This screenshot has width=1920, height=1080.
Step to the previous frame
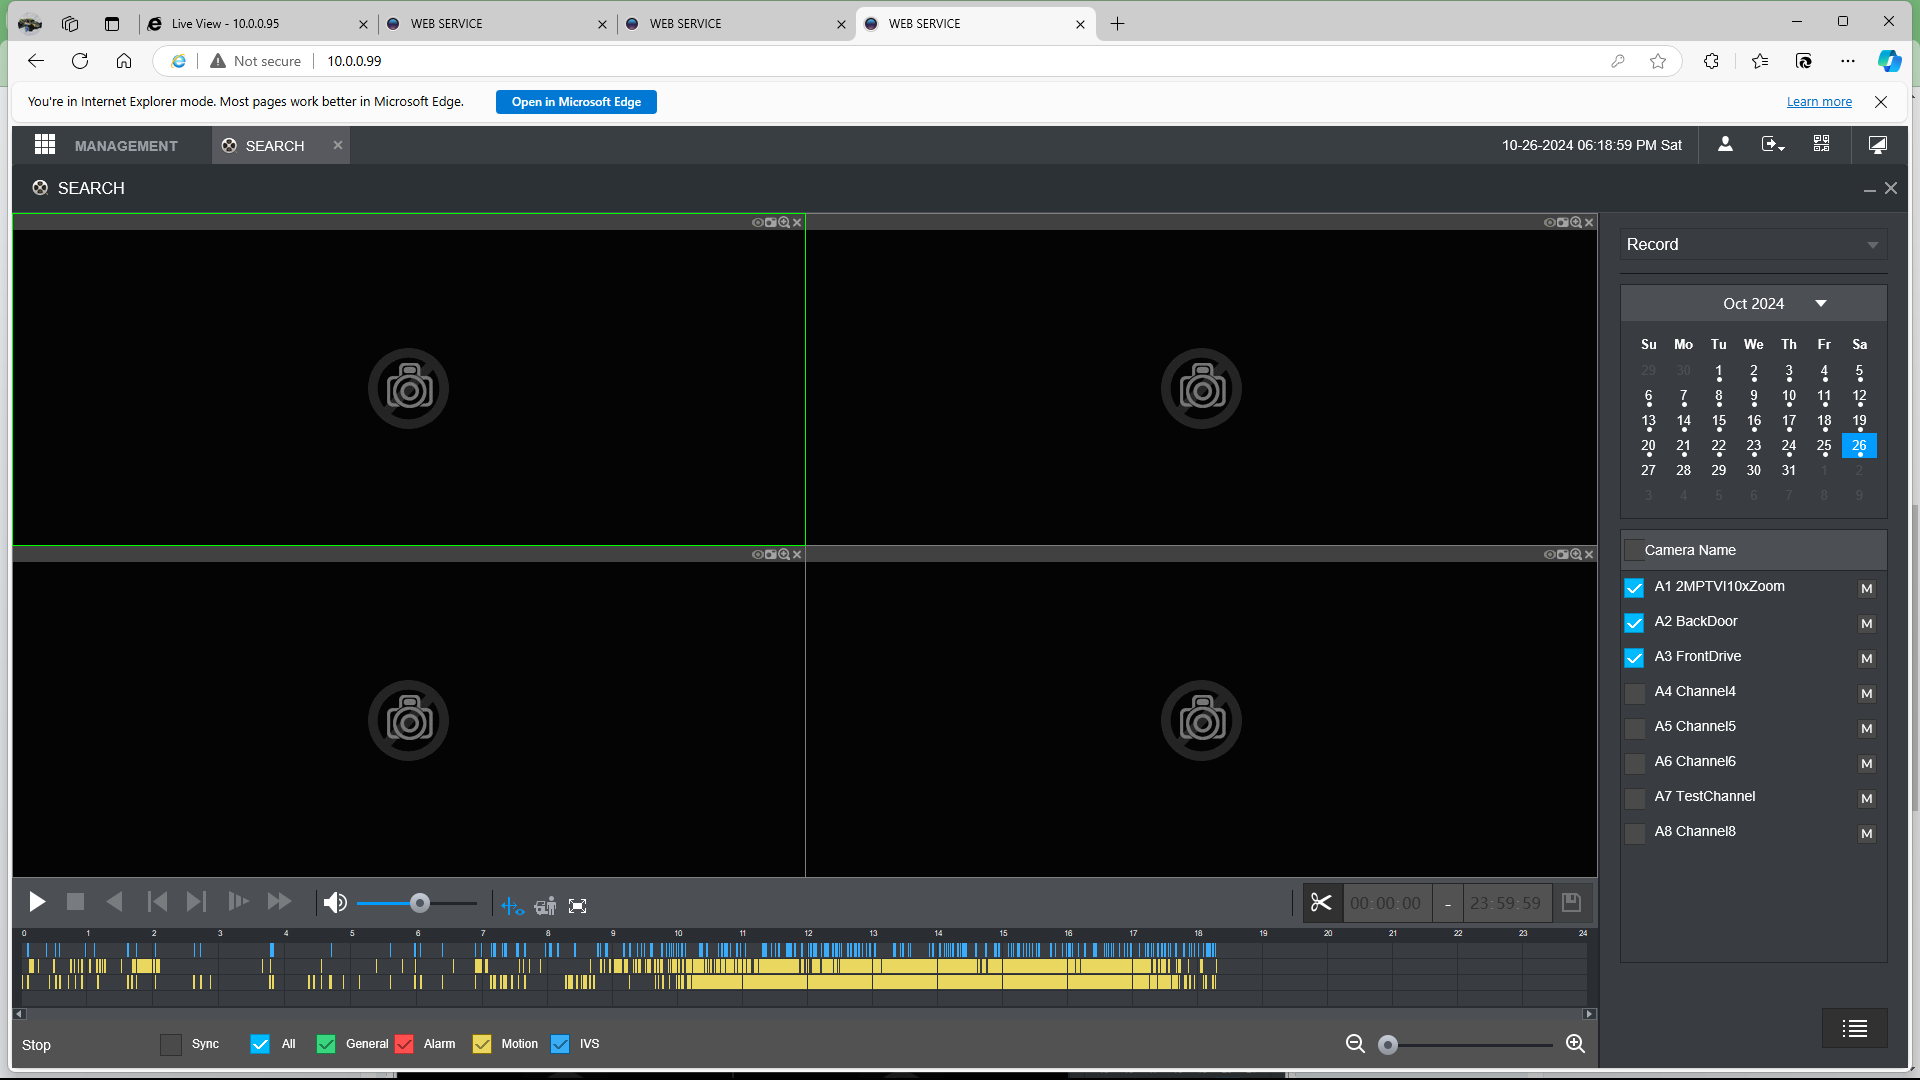click(x=157, y=902)
